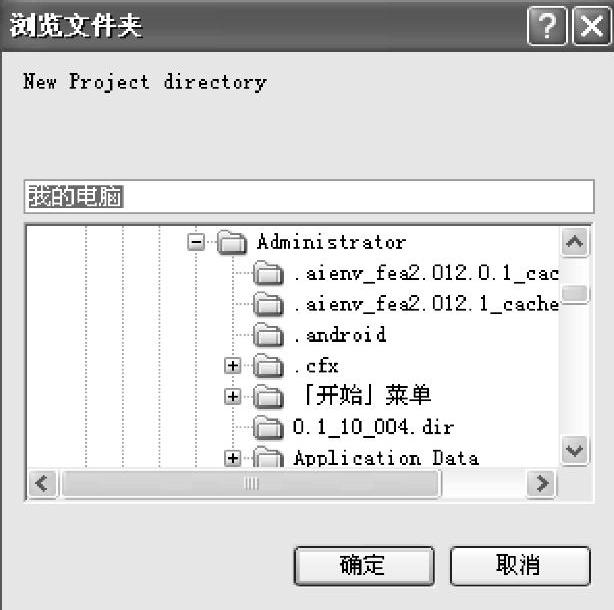Image resolution: width=614 pixels, height=610 pixels.
Task: Click the Administrator folder icon
Action: tap(232, 242)
